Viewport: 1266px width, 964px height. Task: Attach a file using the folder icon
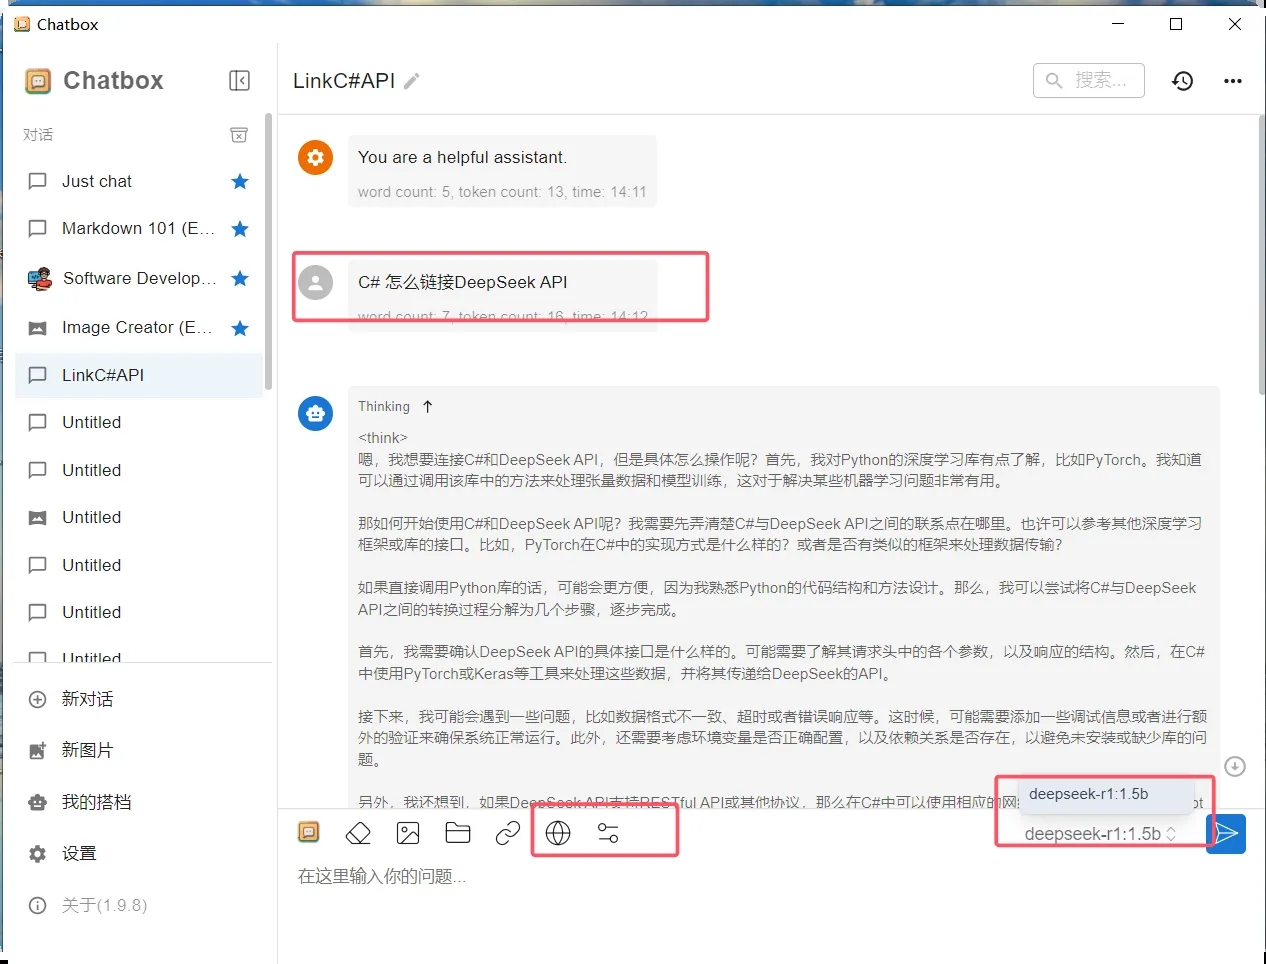[458, 833]
